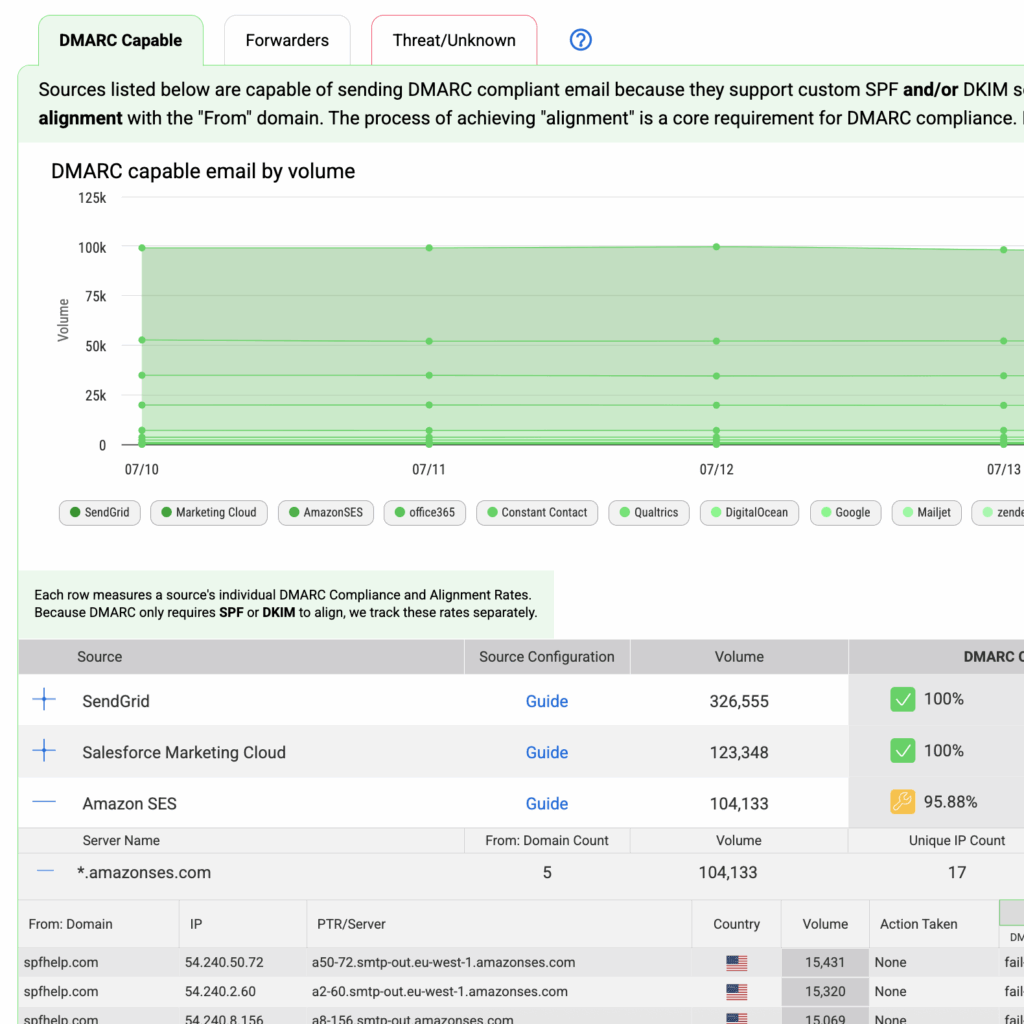
Task: Open the SendGrid configuration Guide link
Action: [x=547, y=701]
